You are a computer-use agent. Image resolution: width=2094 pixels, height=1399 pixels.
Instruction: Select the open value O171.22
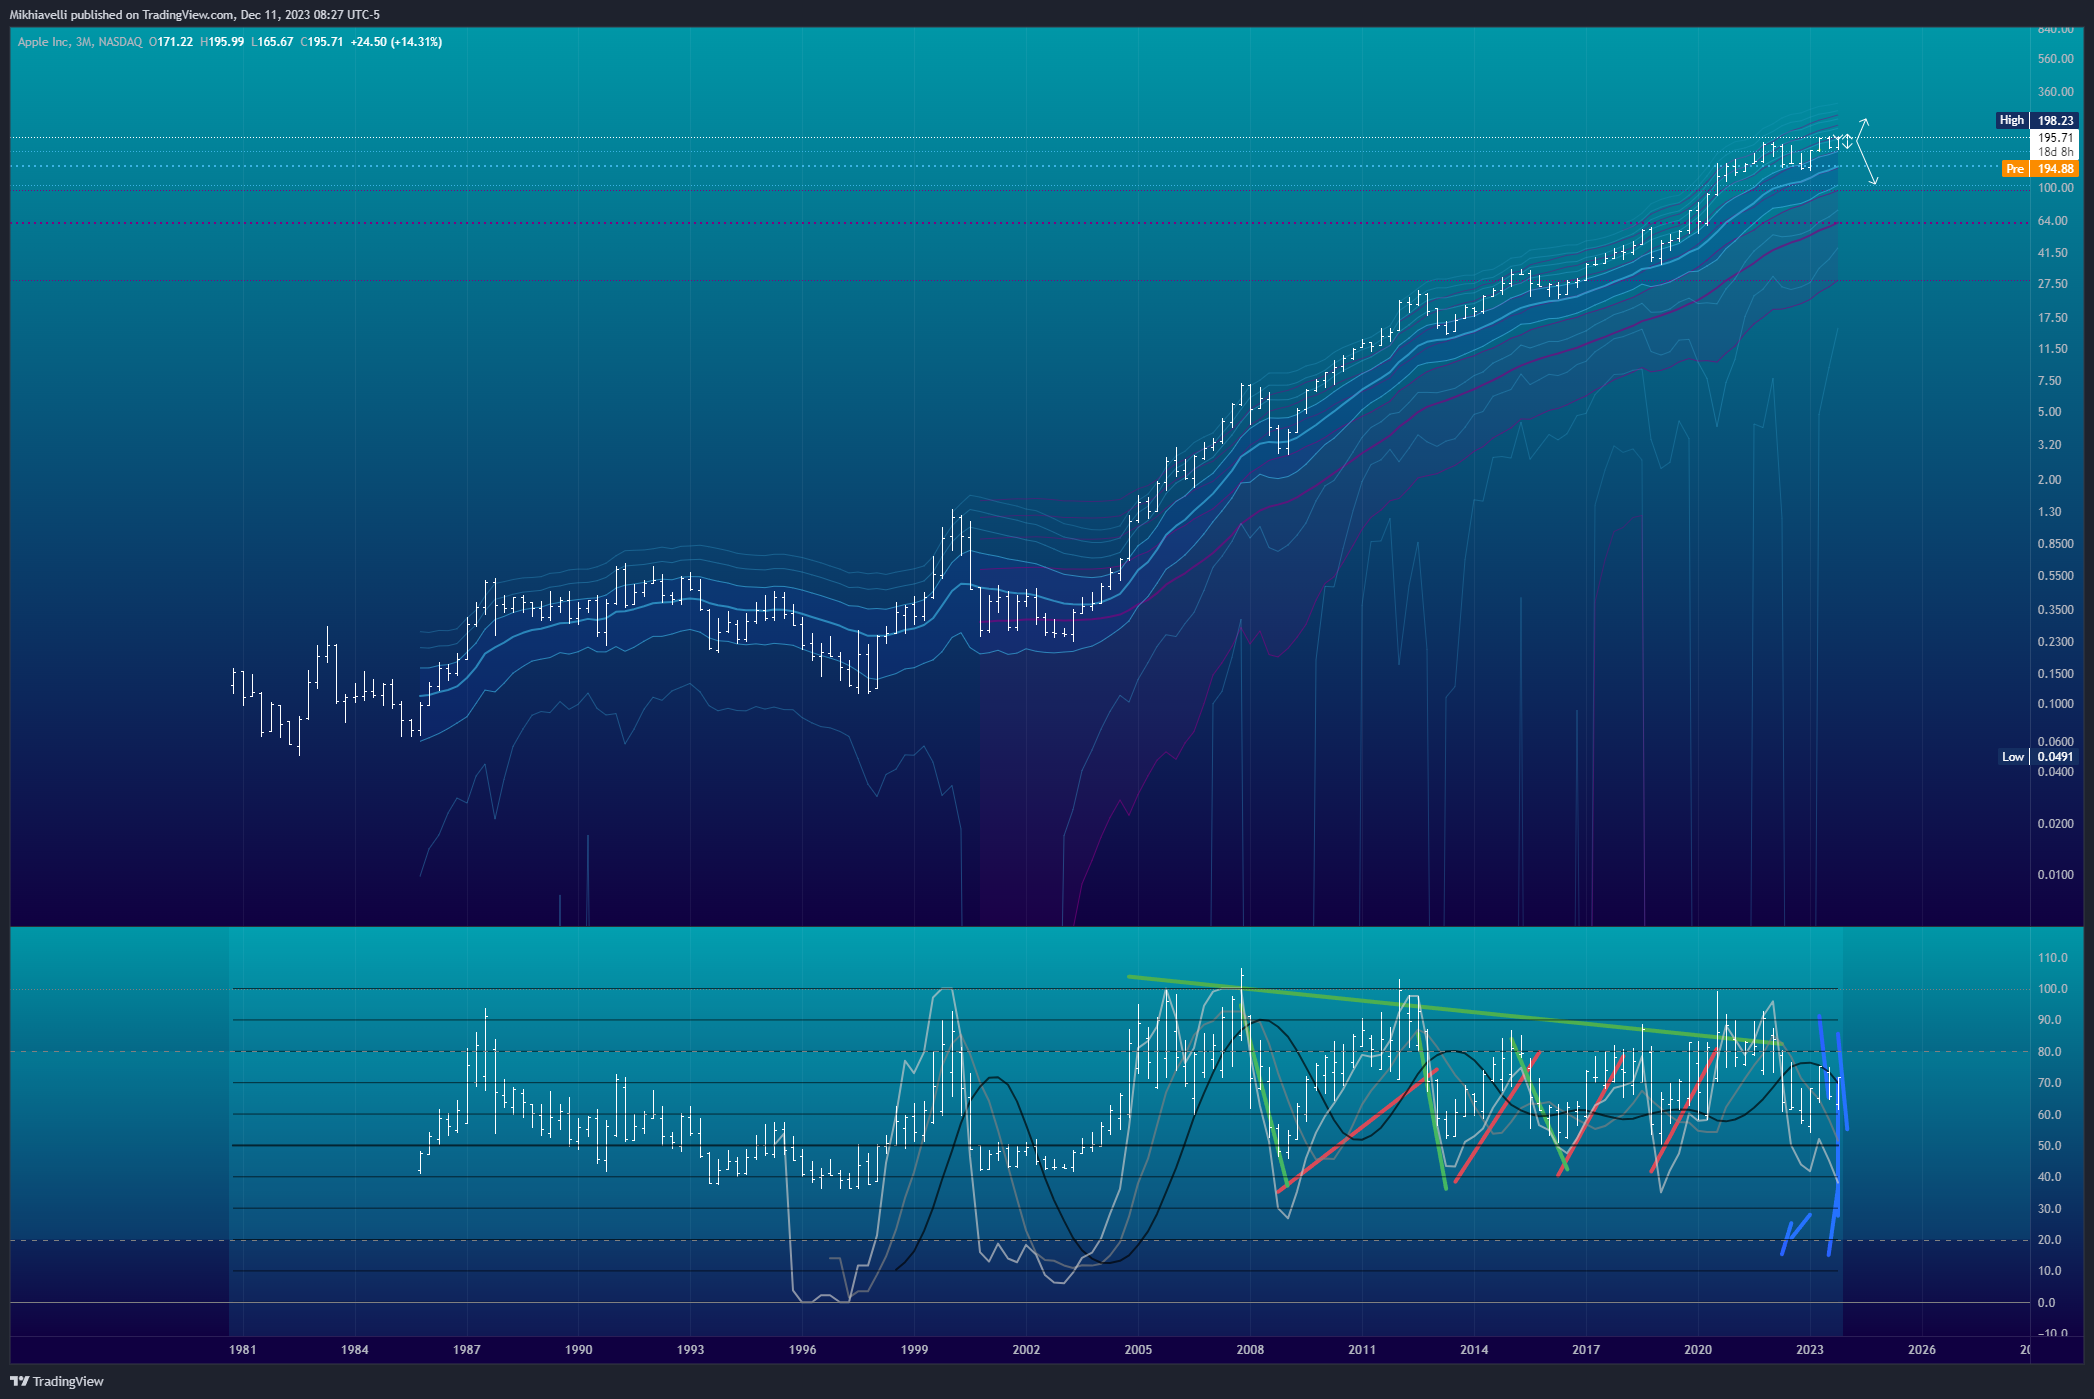(x=171, y=42)
